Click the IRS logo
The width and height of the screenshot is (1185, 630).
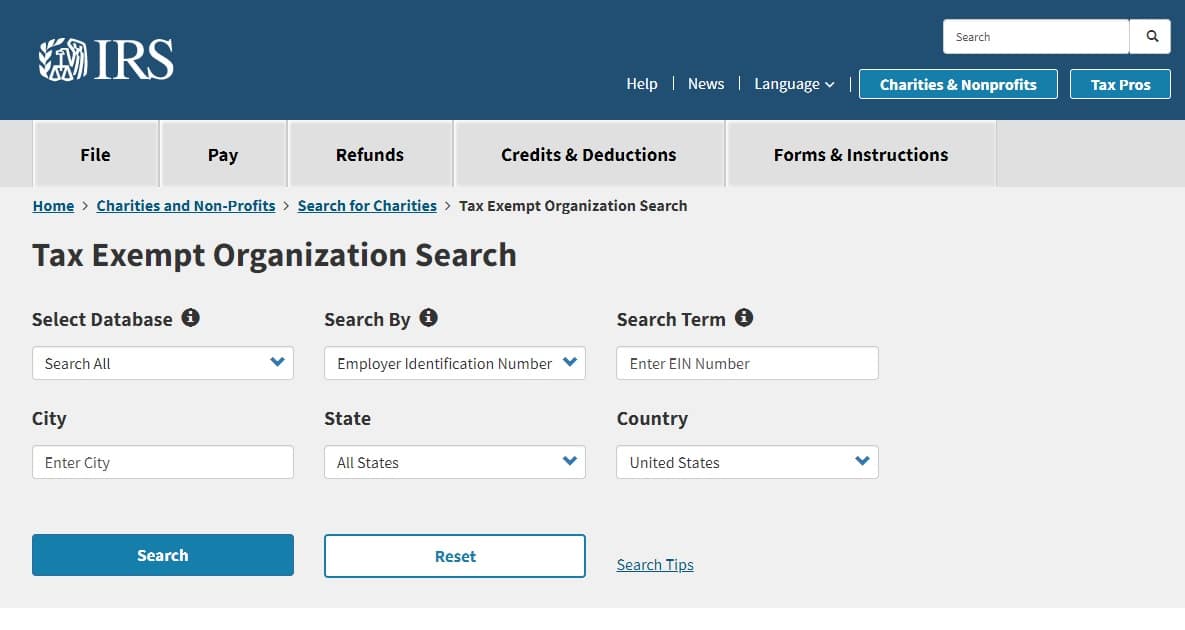pyautogui.click(x=105, y=58)
